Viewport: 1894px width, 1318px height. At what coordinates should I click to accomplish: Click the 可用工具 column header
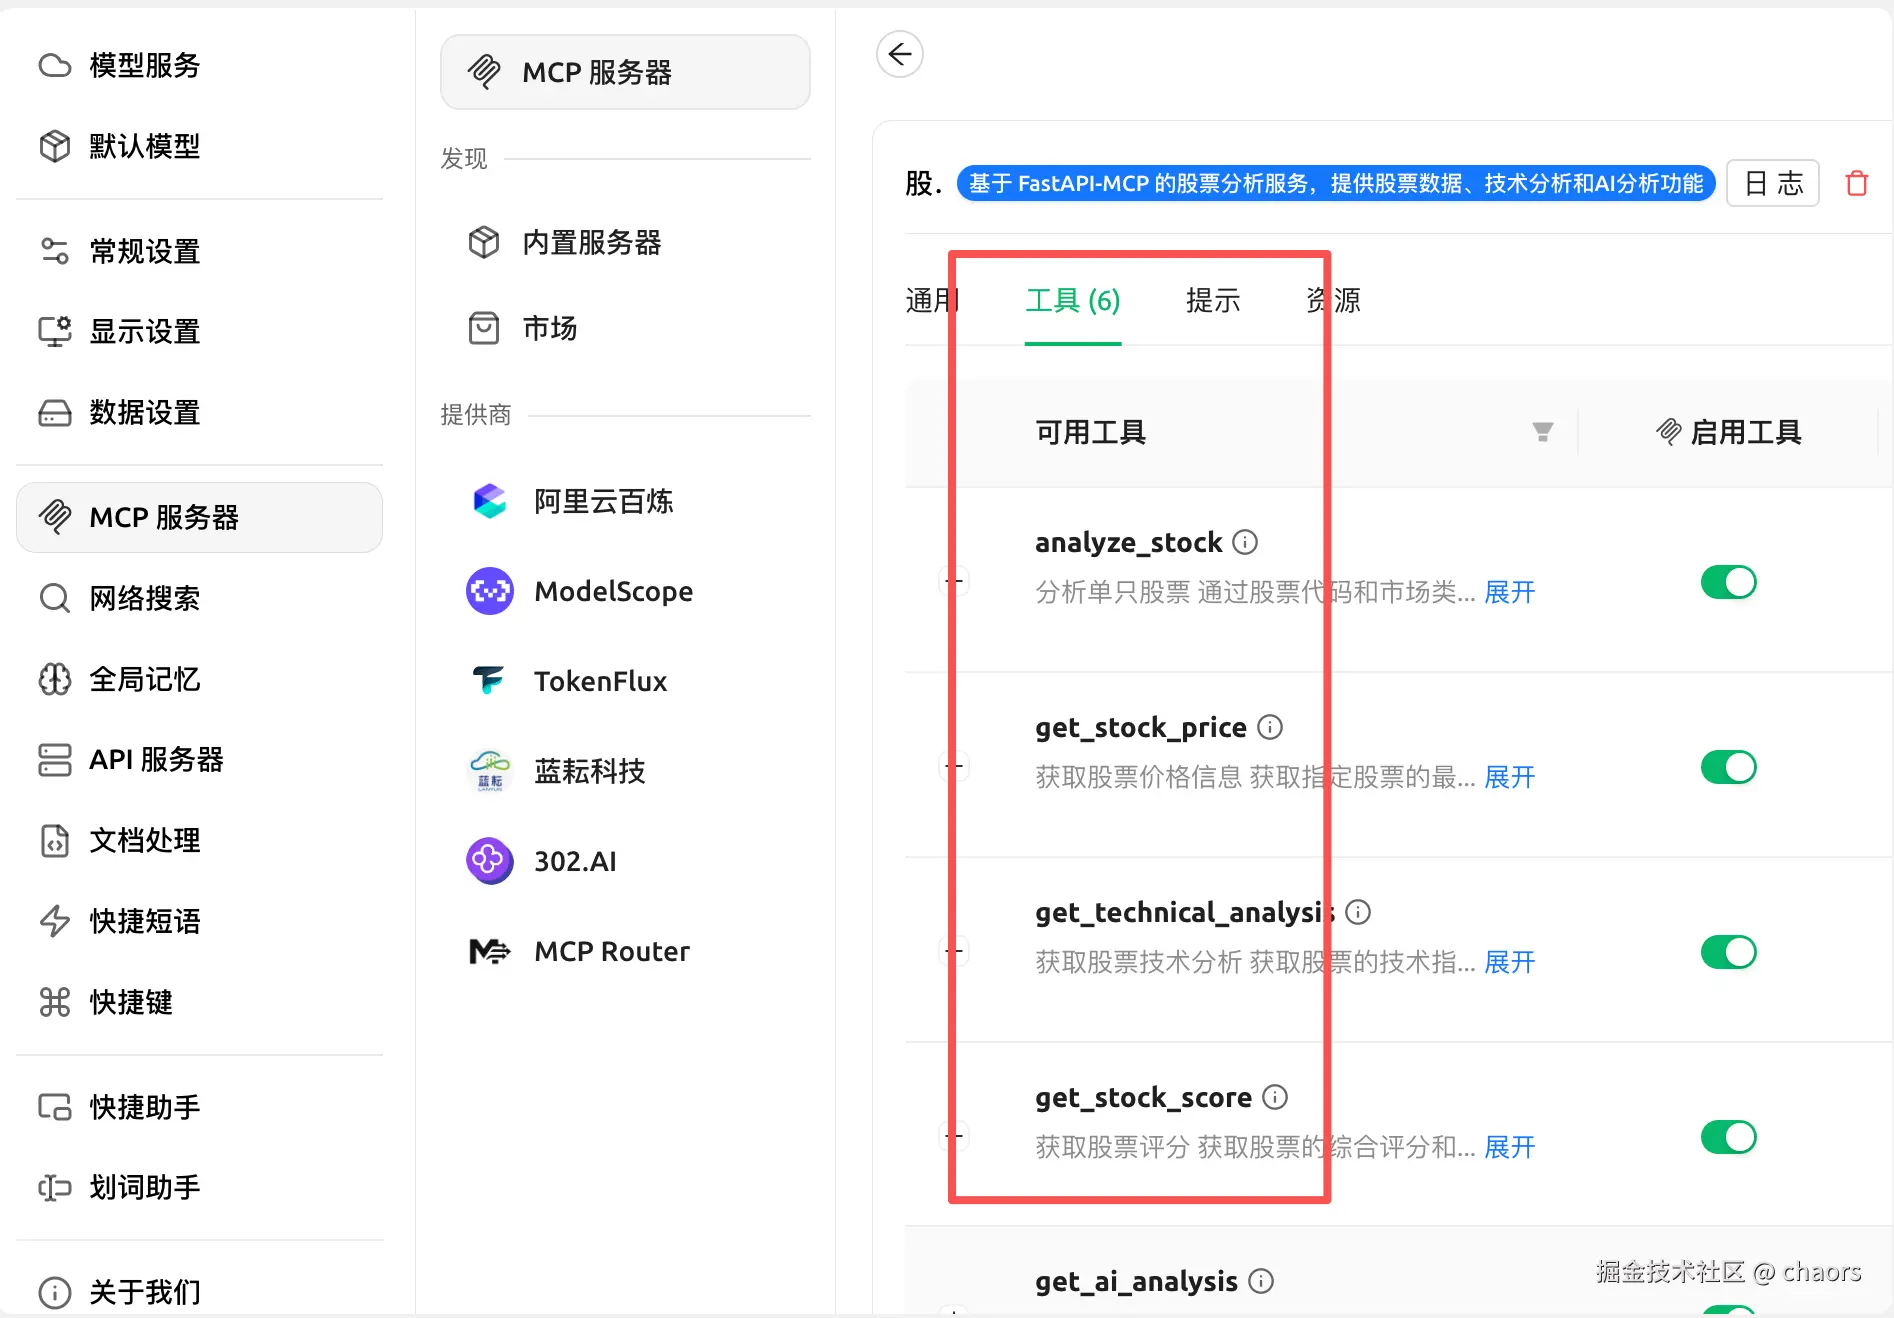click(x=1090, y=432)
